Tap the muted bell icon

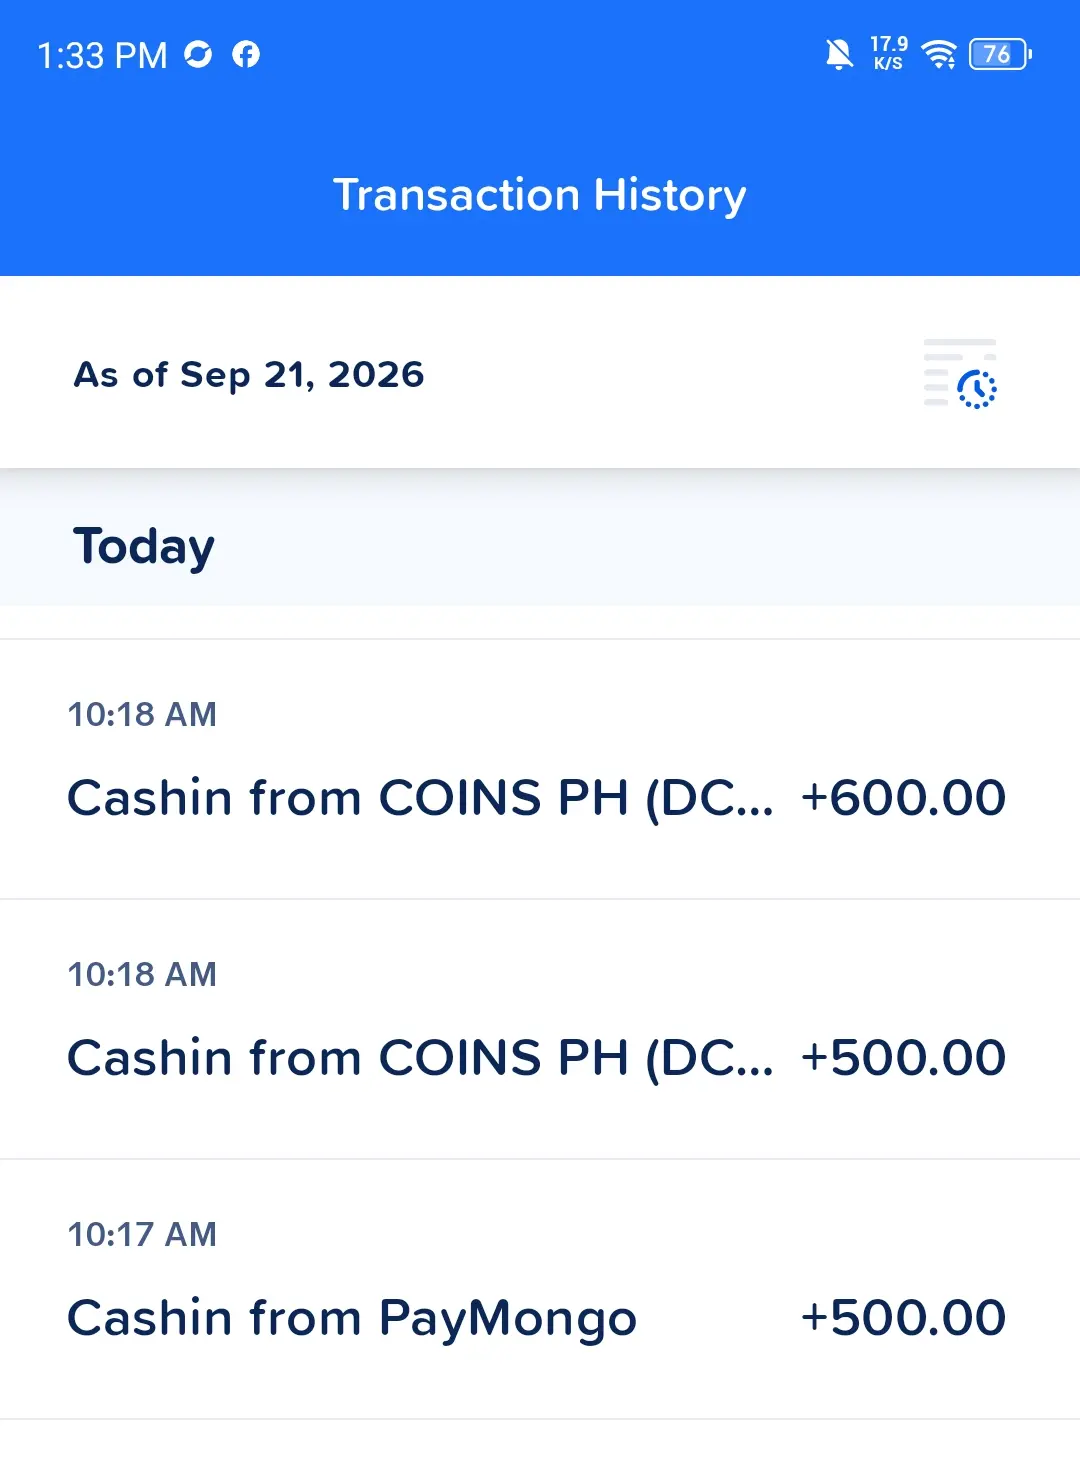(x=839, y=54)
